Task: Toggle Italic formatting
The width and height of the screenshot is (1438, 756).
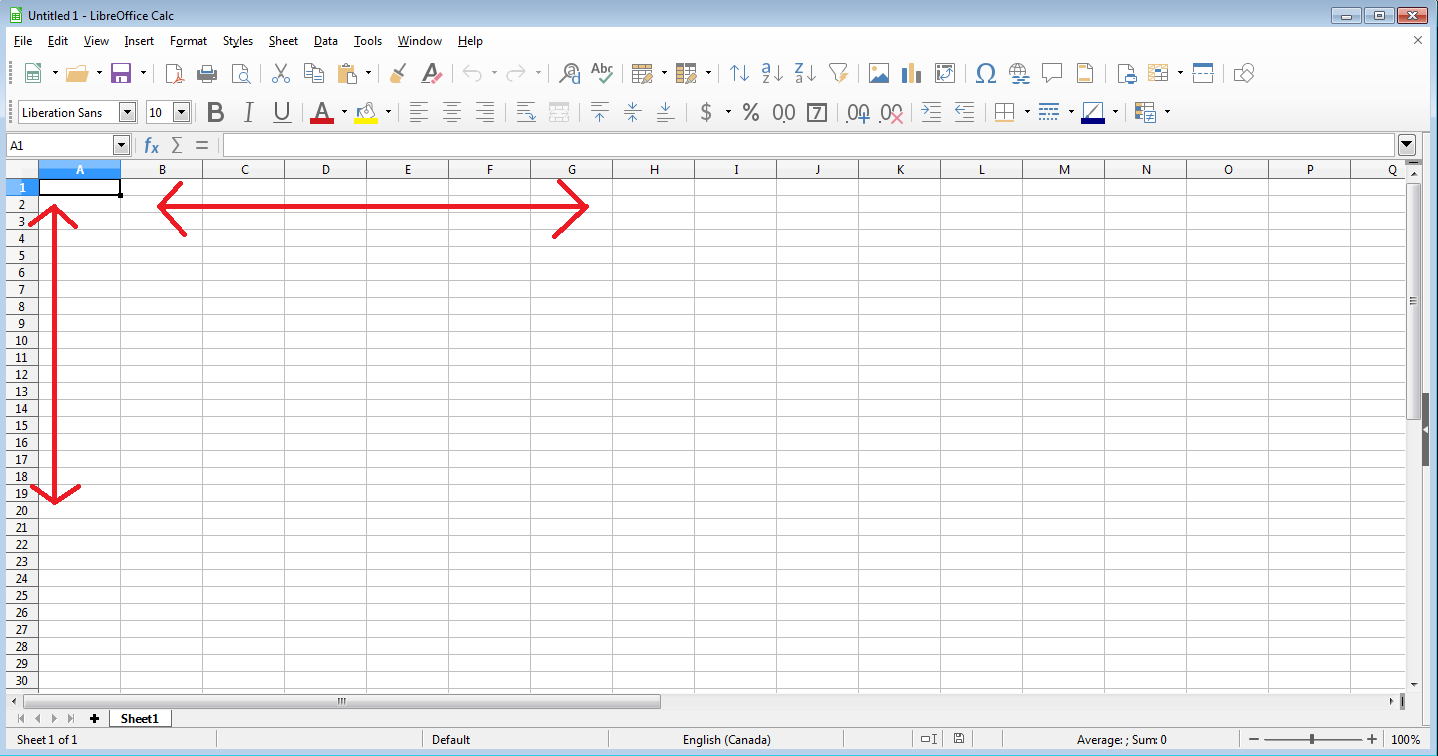Action: click(248, 112)
